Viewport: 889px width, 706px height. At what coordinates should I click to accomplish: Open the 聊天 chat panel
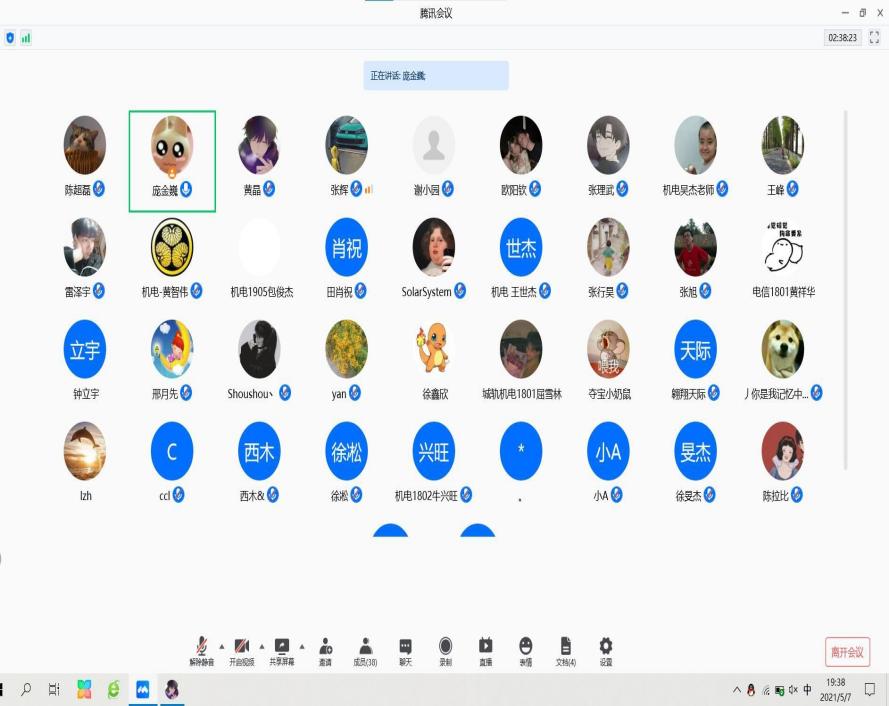pos(405,646)
